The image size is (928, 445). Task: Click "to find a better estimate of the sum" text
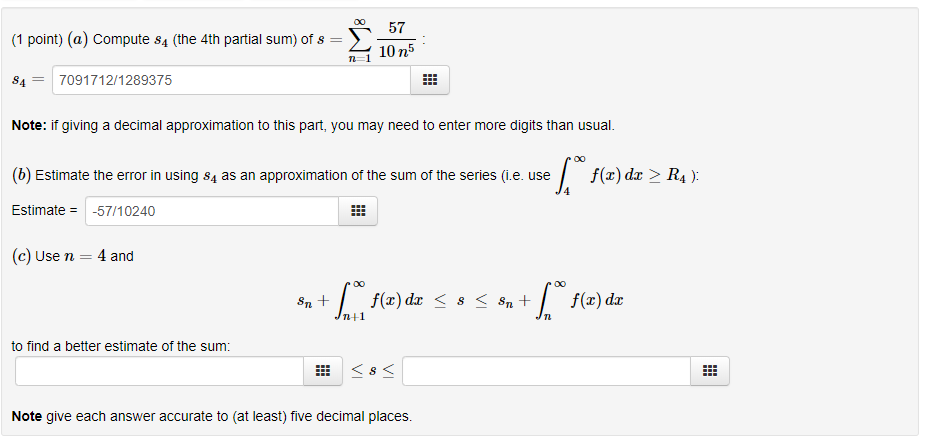[x=121, y=346]
